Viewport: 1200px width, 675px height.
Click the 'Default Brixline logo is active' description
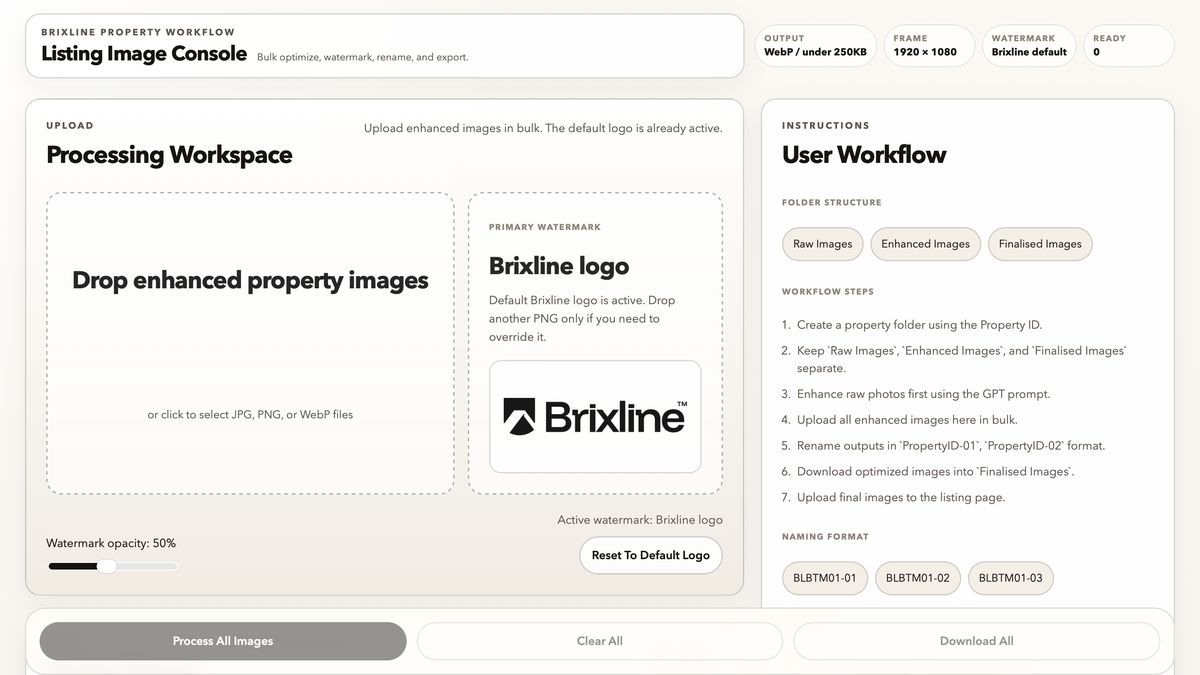coord(582,319)
